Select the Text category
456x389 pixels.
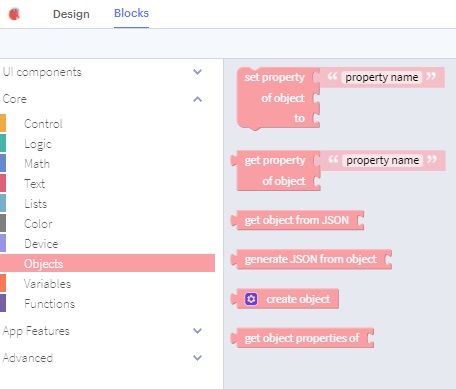[34, 184]
